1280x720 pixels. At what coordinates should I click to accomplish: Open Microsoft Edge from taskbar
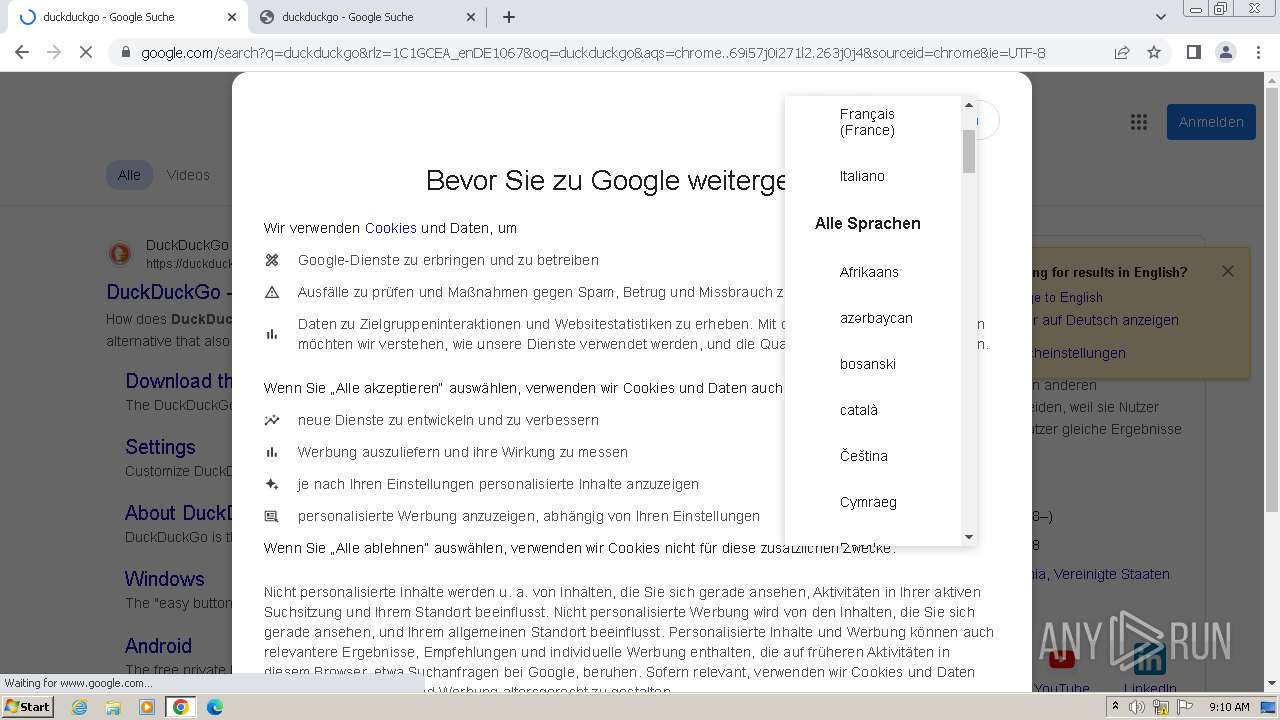coord(214,707)
